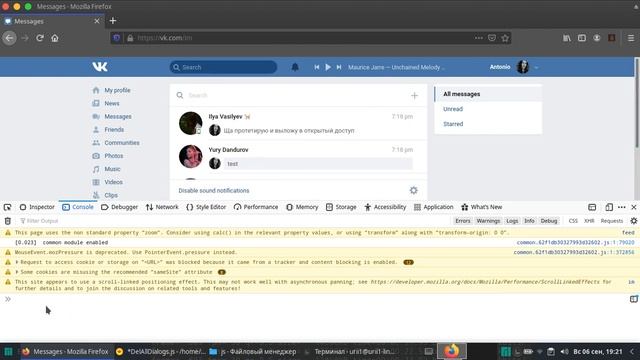Viewport: 640px width, 360px height.
Task: Start a new conversation with plus icon
Action: tap(414, 96)
